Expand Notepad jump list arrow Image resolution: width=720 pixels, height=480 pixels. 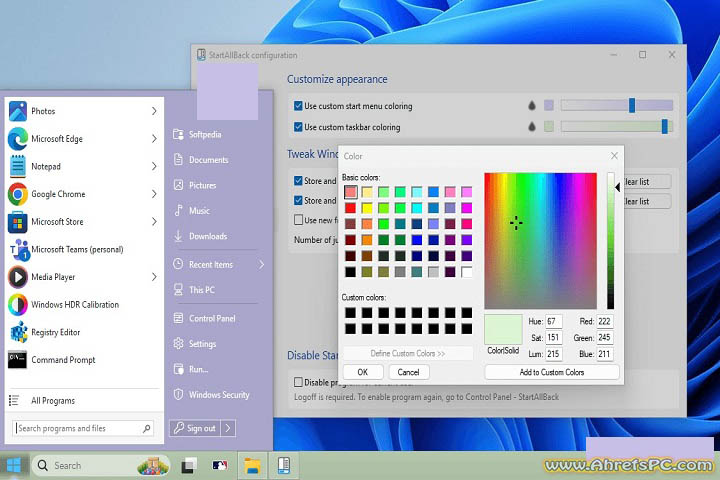(x=154, y=166)
